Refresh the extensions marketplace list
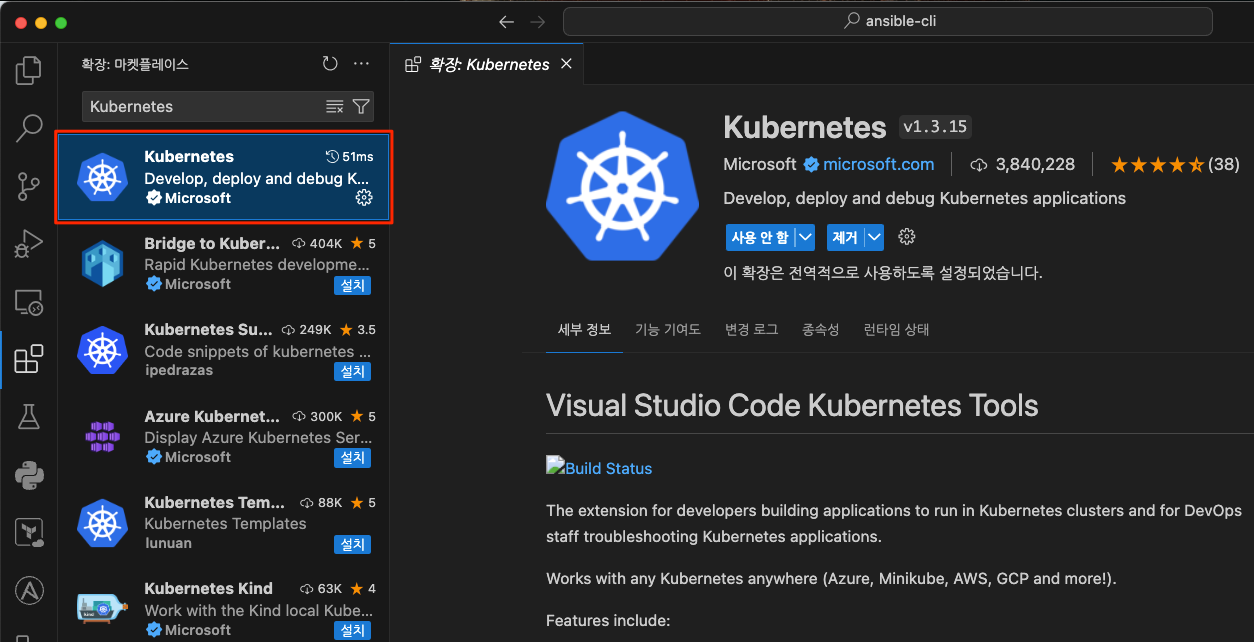 pos(331,64)
